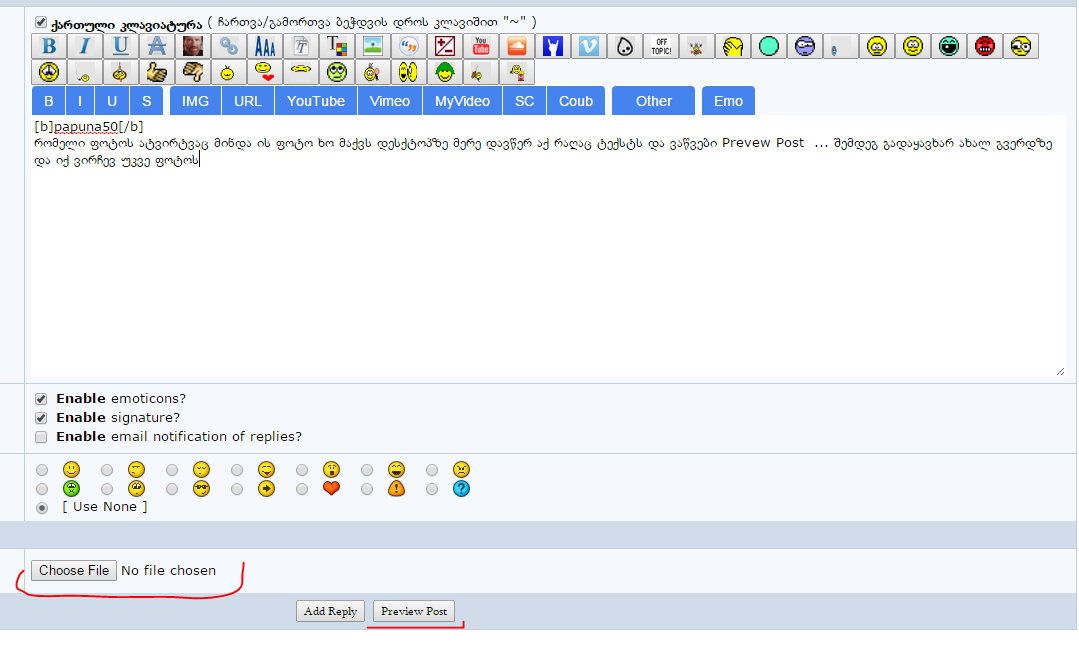
Task: Click the large underline U toolbar icon
Action: coord(121,46)
